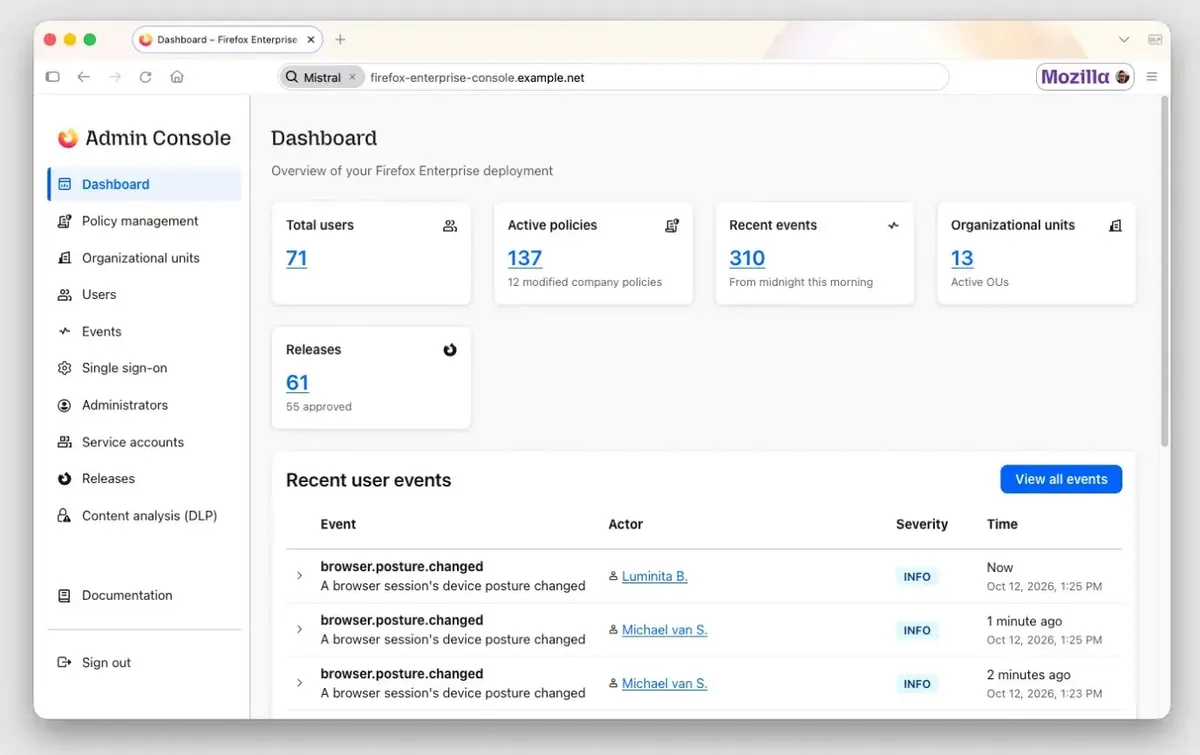Open the list all tabs dropdown arrow

click(x=1123, y=40)
